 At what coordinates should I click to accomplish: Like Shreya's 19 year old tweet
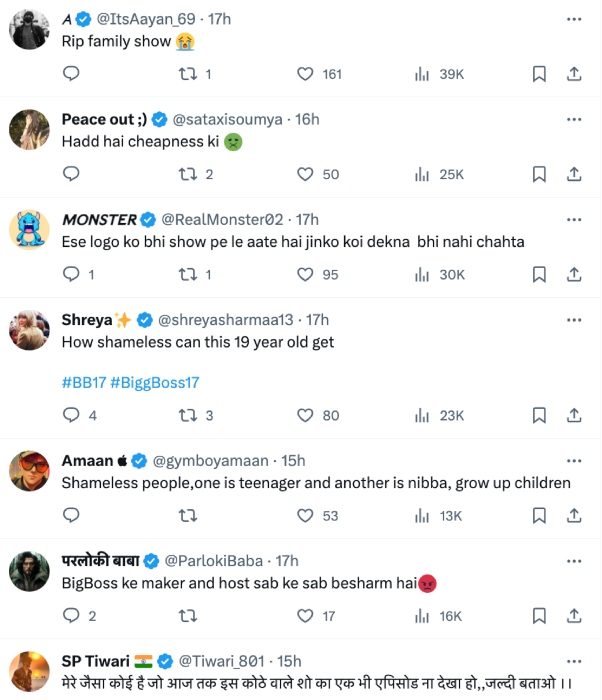pyautogui.click(x=307, y=416)
